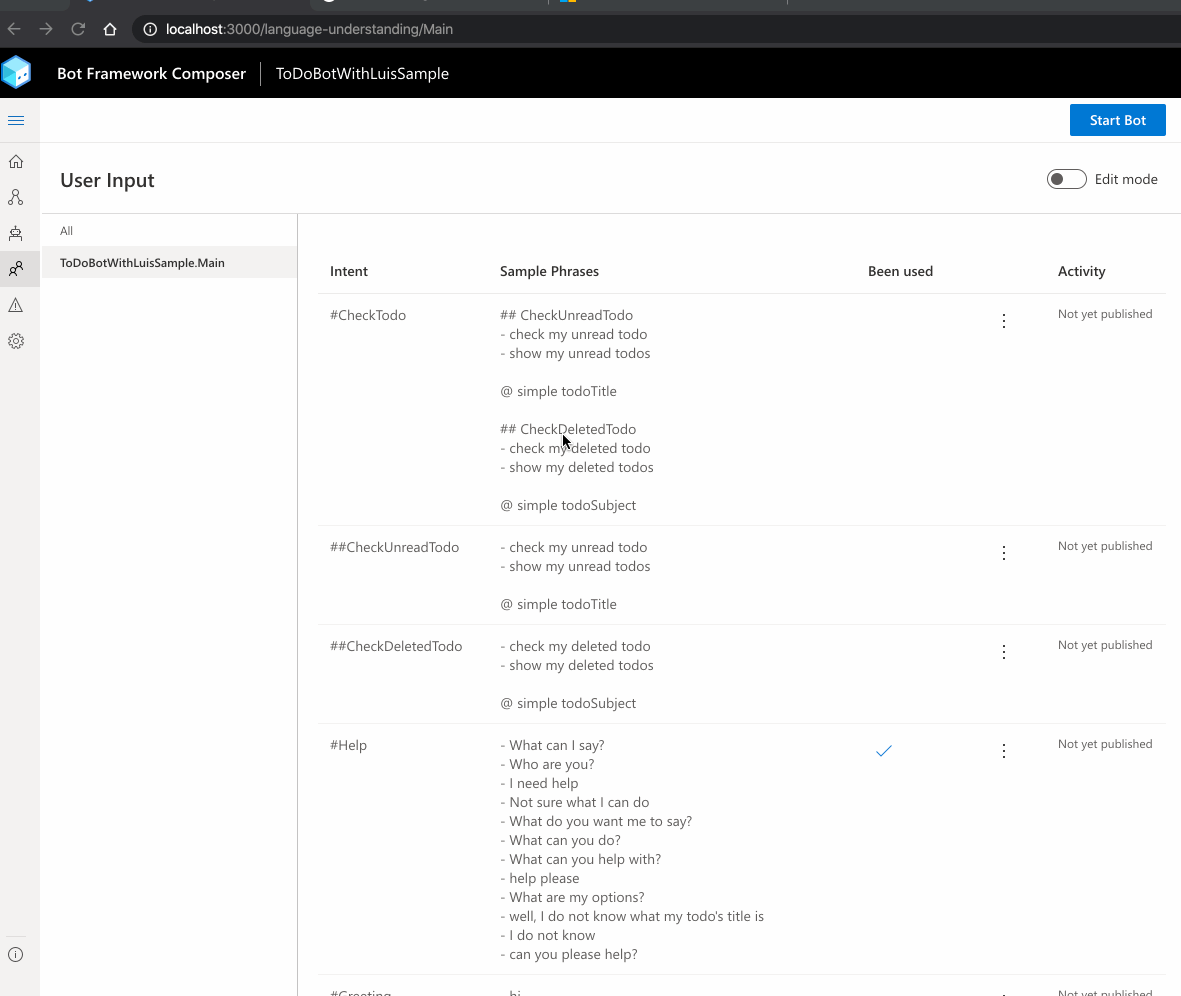Open more options for #CheckTodo row

[x=1004, y=321]
